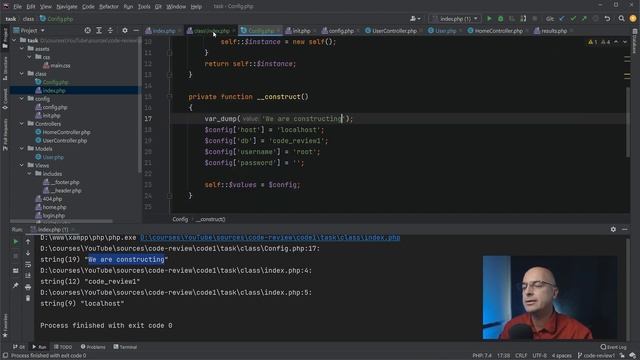The width and height of the screenshot is (640, 360).
Task: Open the File menu
Action: (x=17, y=7)
